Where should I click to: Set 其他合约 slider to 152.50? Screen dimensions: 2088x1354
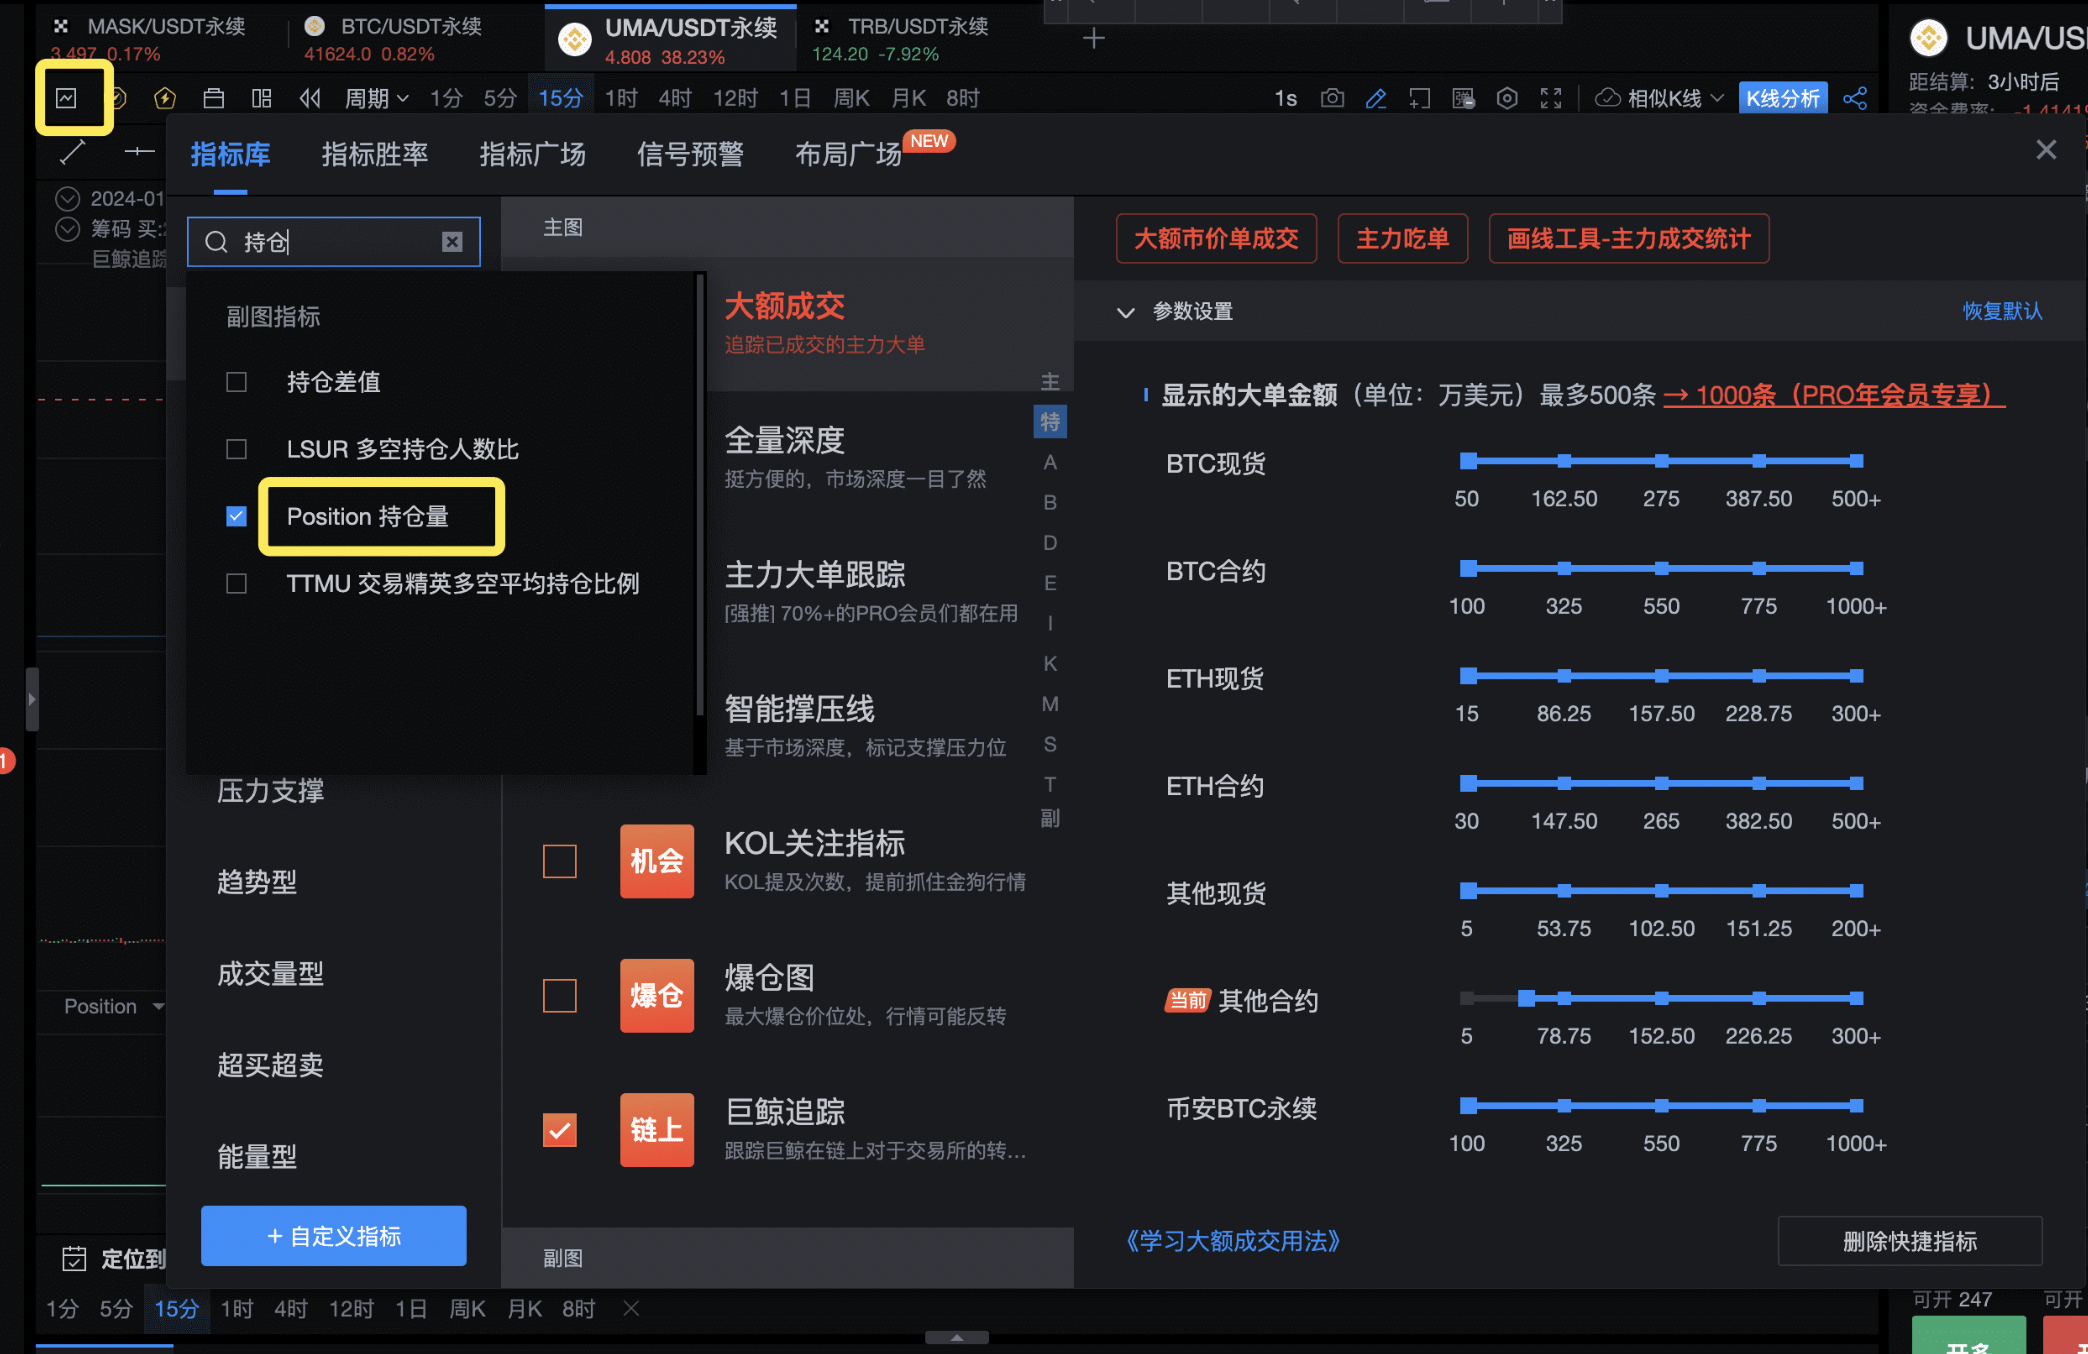coord(1661,998)
